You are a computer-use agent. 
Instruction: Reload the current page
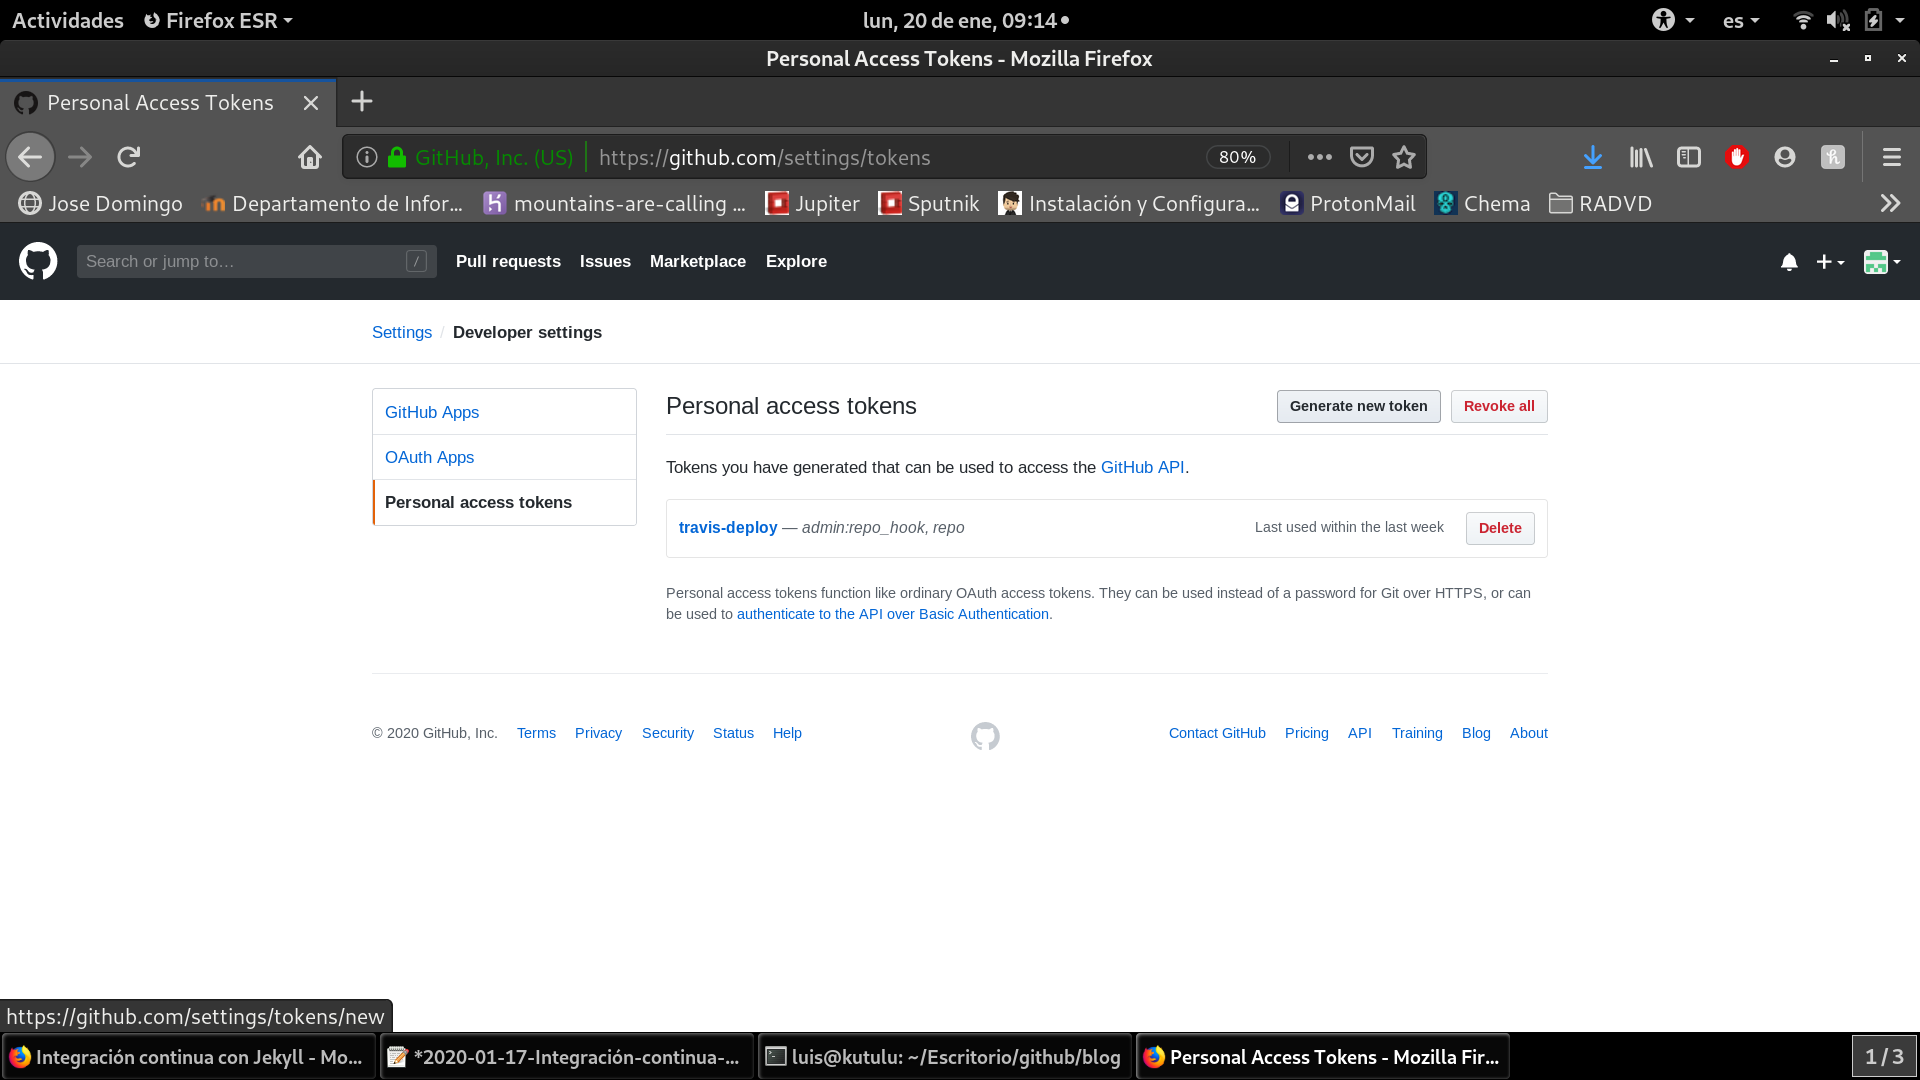[x=128, y=157]
